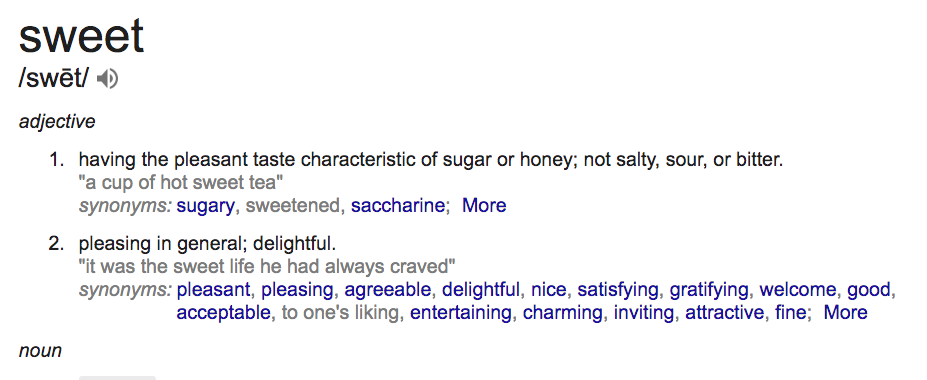Expand More synonyms for first definition
The width and height of the screenshot is (927, 380).
click(x=484, y=205)
